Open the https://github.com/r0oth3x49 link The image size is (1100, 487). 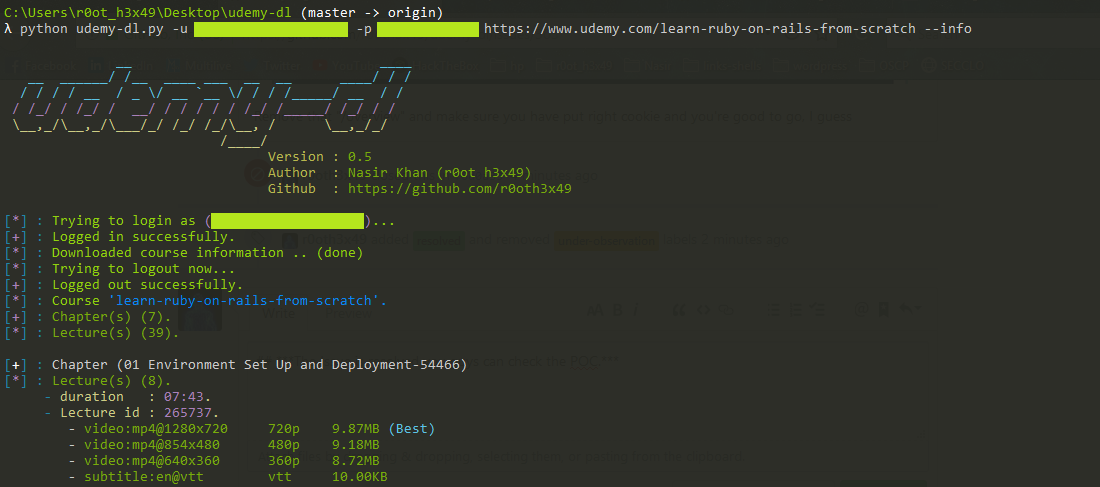pyautogui.click(x=460, y=189)
